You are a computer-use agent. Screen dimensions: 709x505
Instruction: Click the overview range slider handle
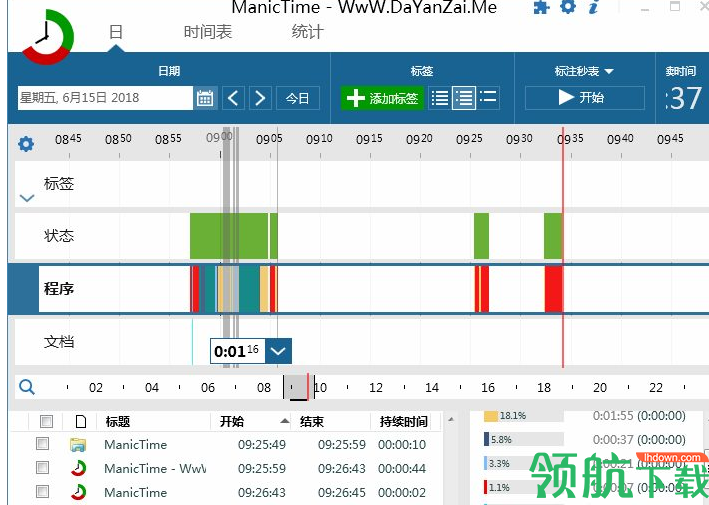point(298,388)
